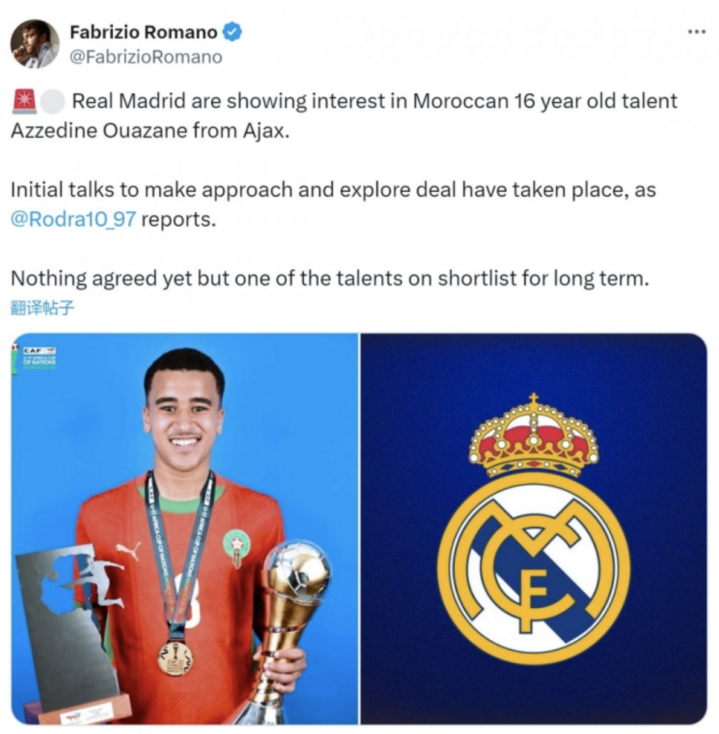Open the Real Madrid crest image
Image resolution: width=719 pixels, height=734 pixels.
click(534, 528)
